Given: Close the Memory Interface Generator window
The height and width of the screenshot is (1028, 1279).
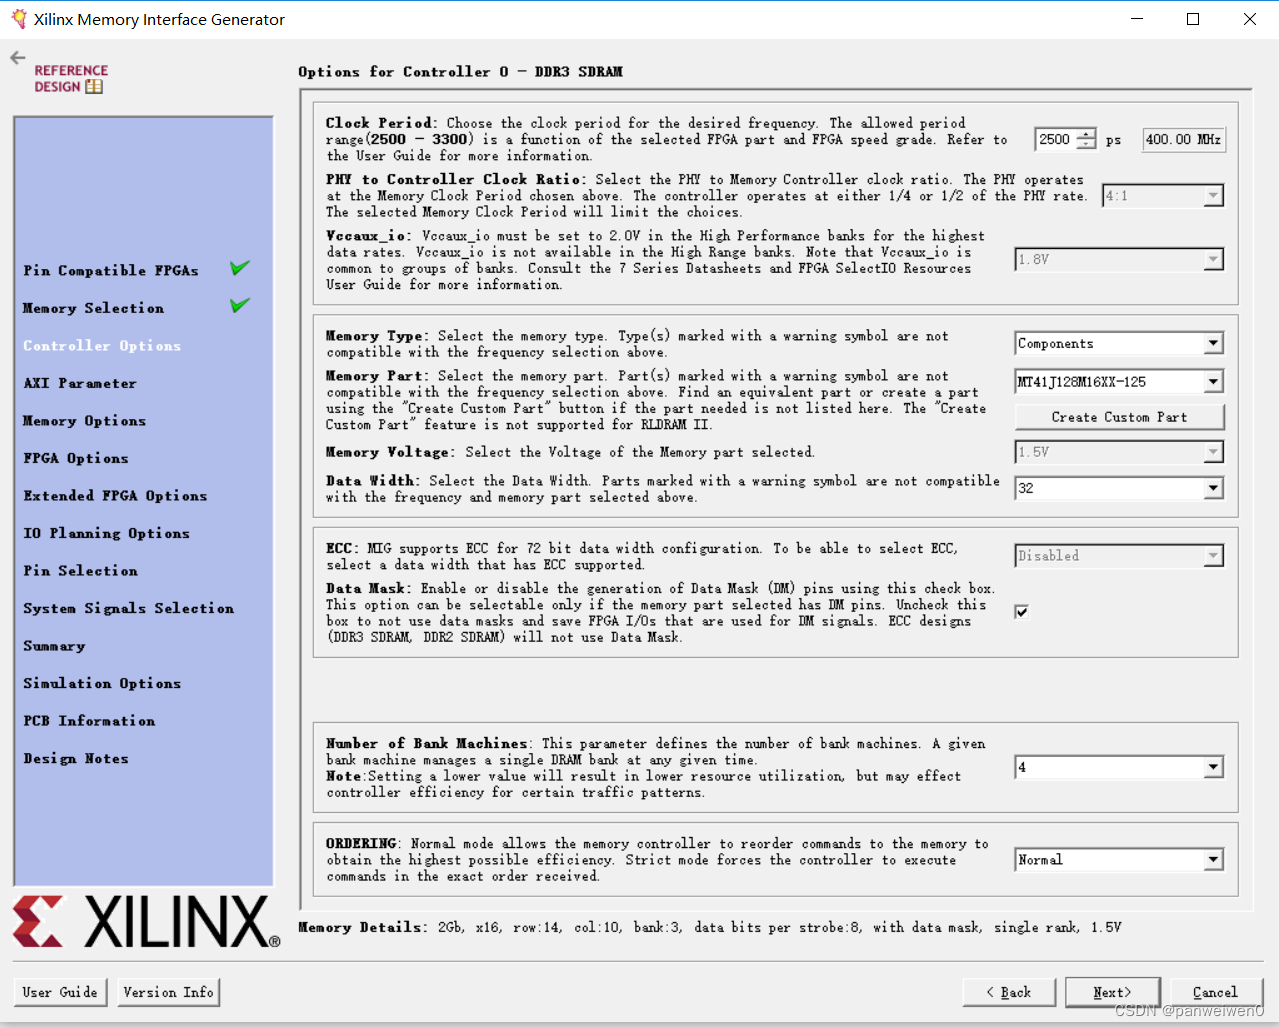Looking at the screenshot, I should click(x=1250, y=19).
